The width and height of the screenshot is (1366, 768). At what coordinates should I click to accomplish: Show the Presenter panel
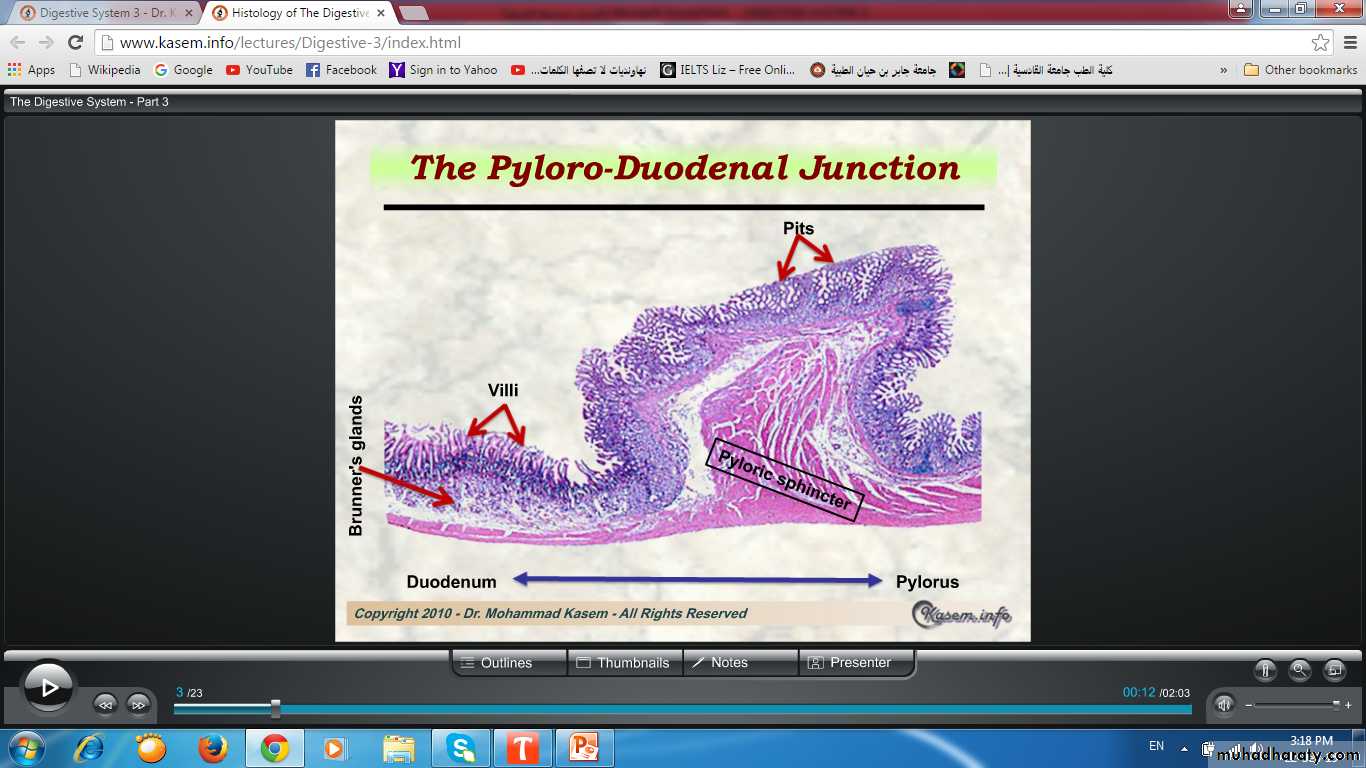pos(857,663)
